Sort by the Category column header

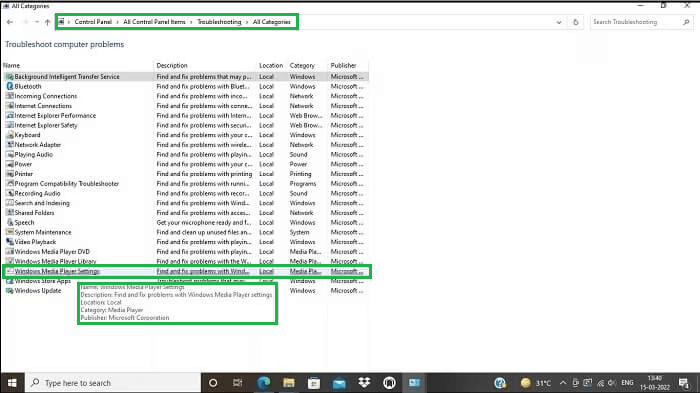302,66
